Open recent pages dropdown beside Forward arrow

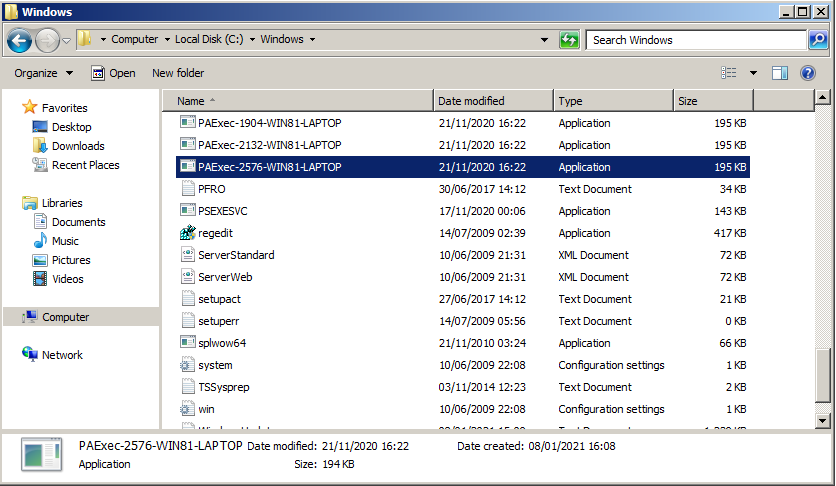tap(67, 40)
